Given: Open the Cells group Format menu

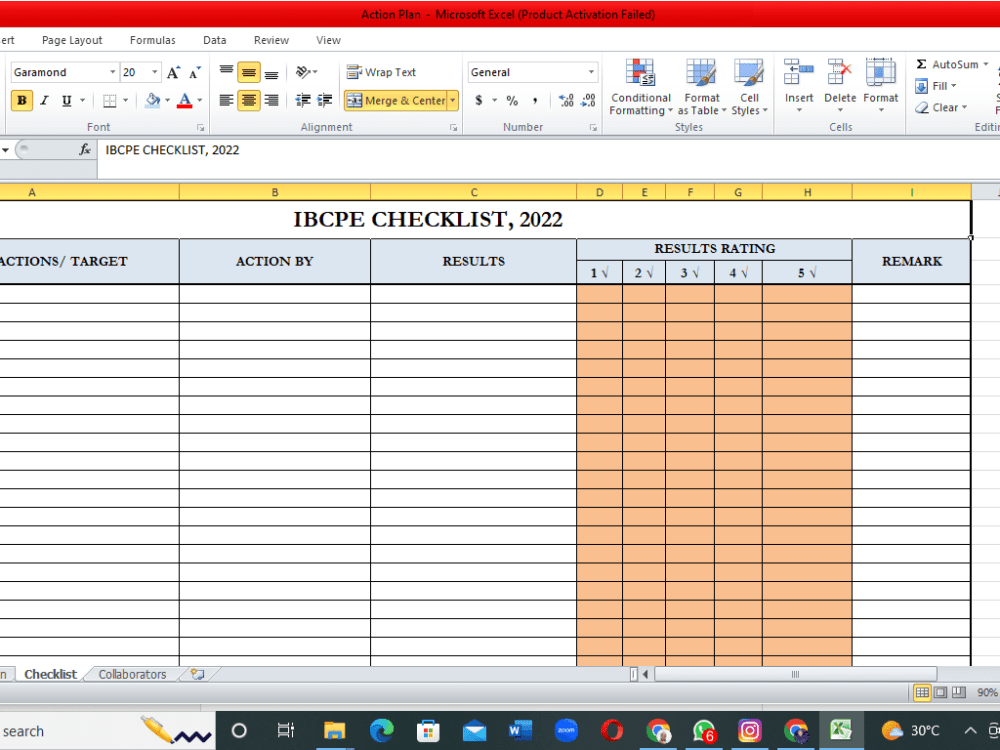Looking at the screenshot, I should [881, 87].
